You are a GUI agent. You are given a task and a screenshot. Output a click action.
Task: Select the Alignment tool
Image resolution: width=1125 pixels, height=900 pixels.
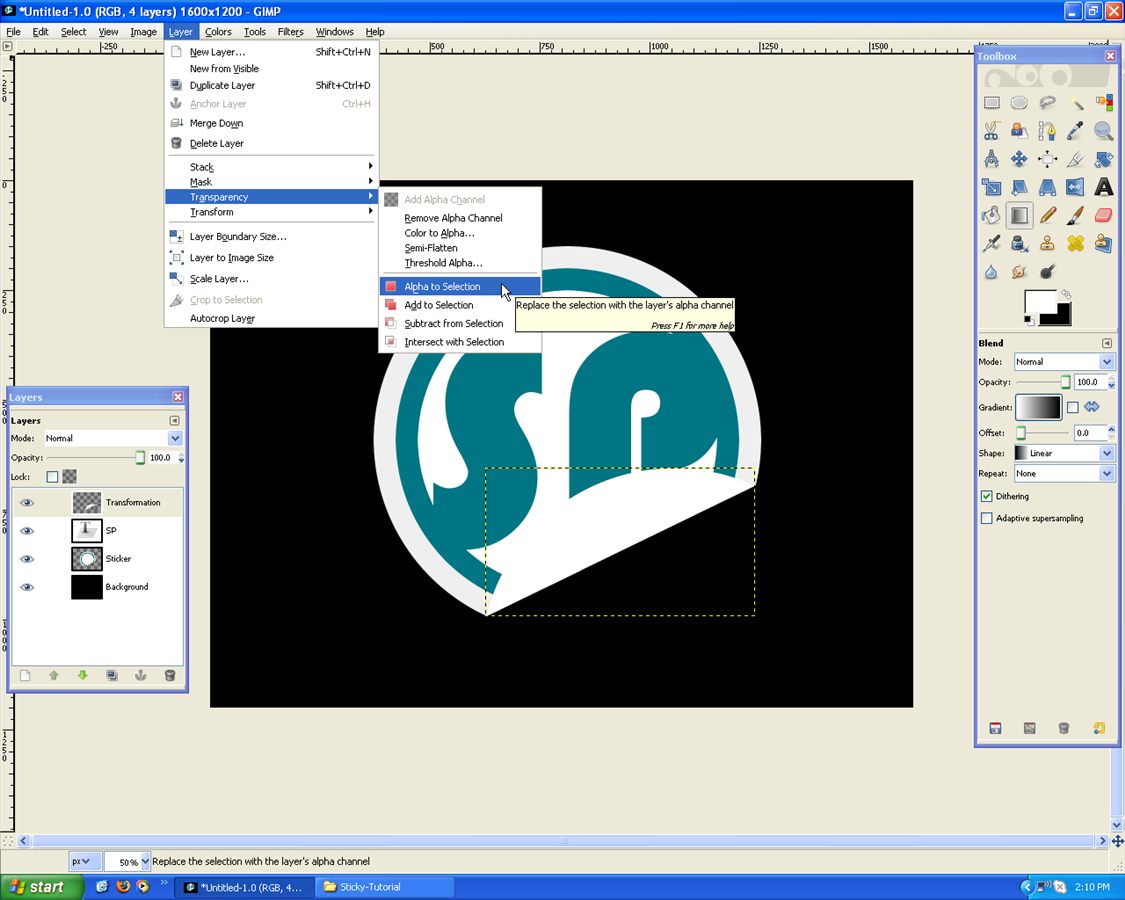click(1048, 159)
